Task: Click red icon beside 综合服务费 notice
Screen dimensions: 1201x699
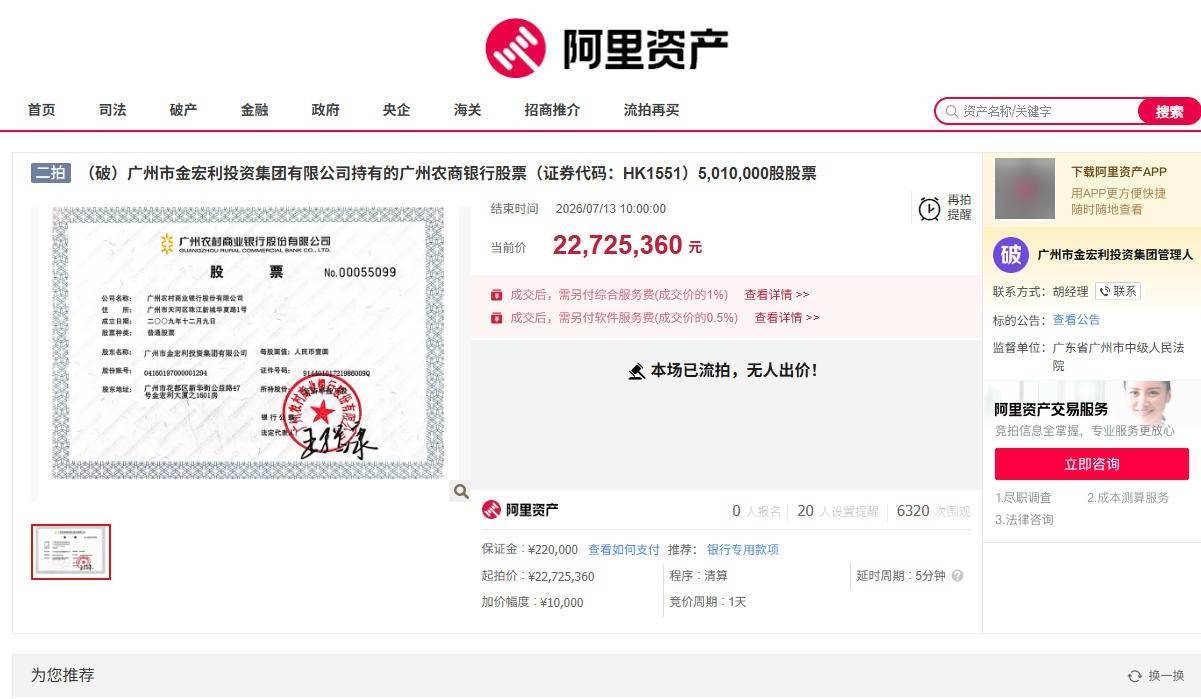Action: click(496, 295)
